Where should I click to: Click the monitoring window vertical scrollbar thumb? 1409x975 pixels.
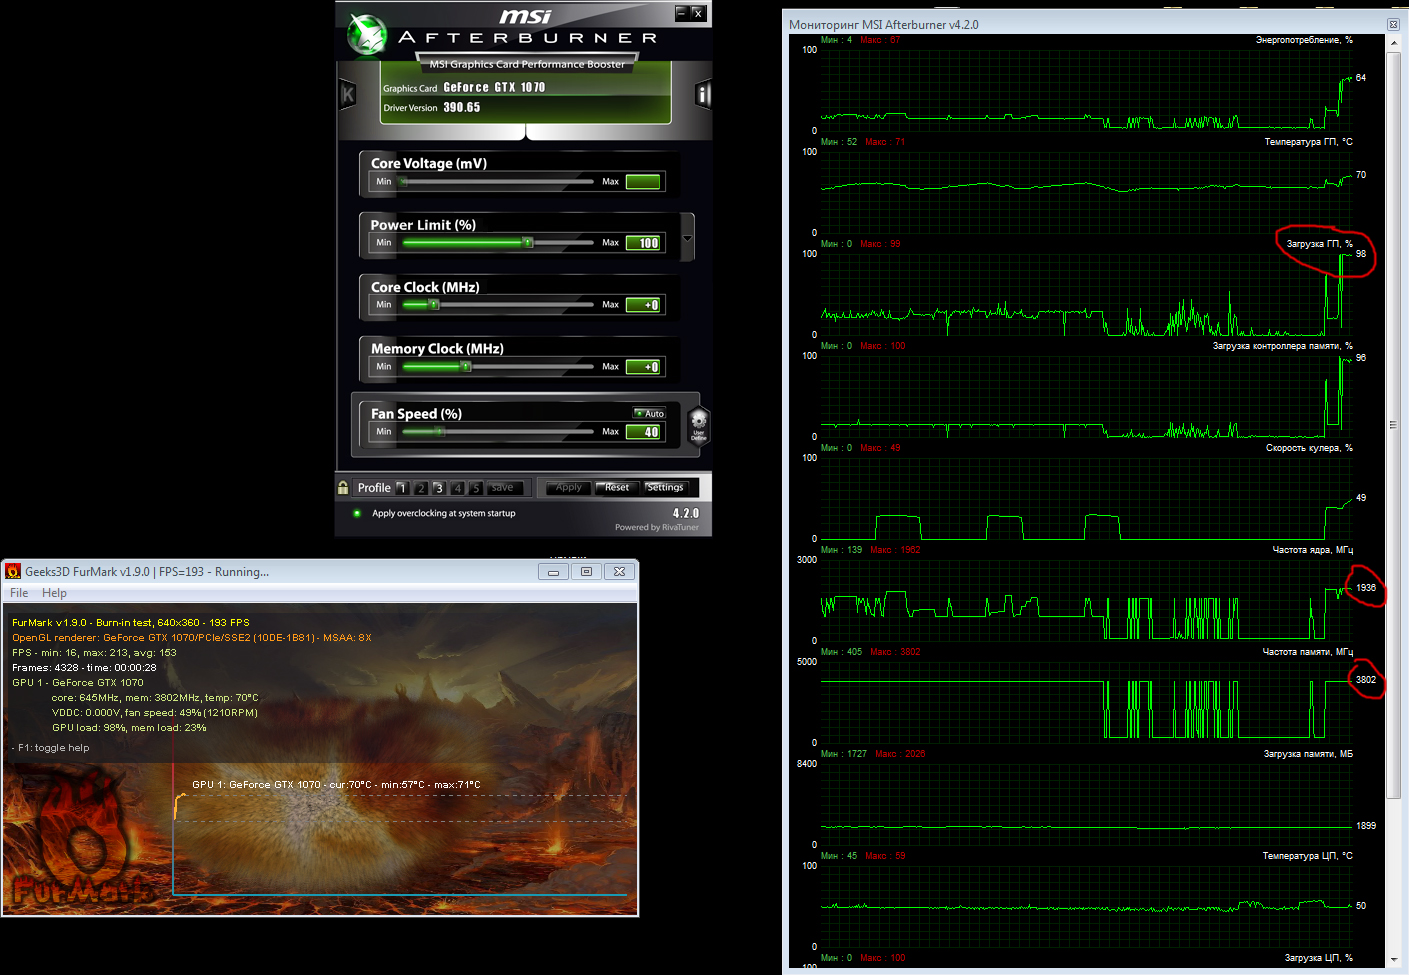tap(1394, 425)
